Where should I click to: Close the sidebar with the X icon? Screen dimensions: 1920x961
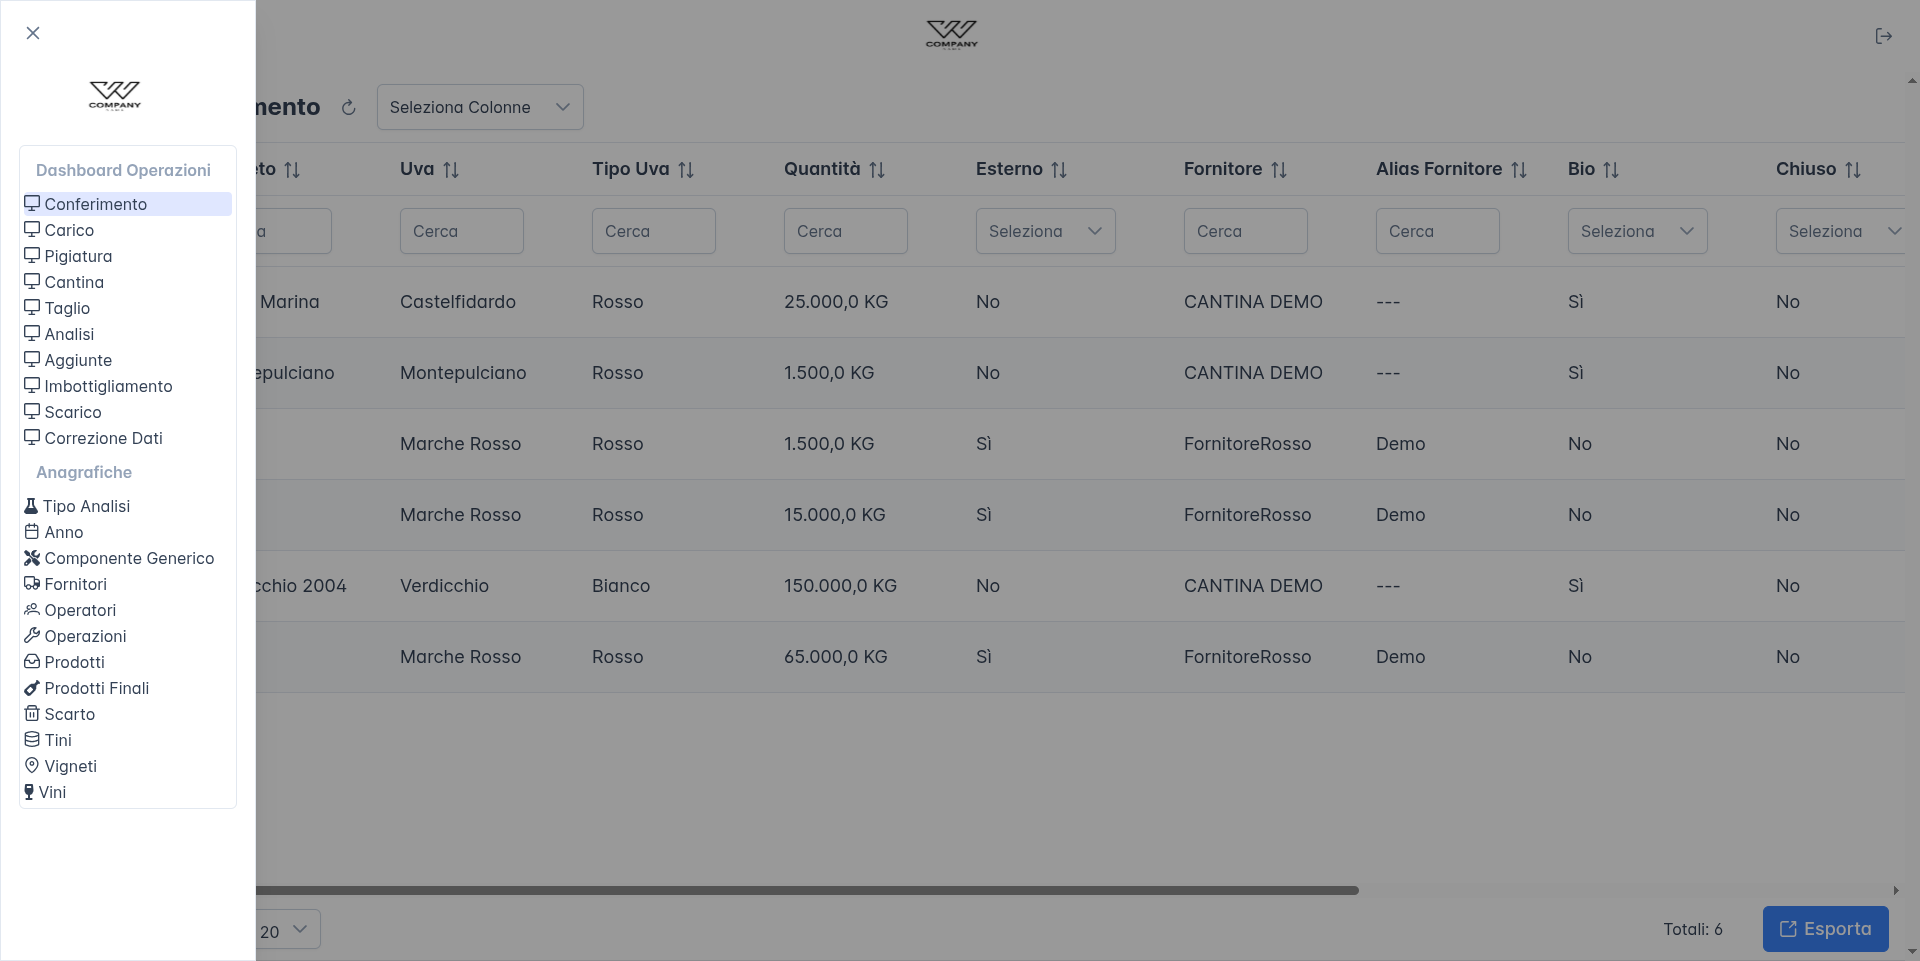click(33, 33)
